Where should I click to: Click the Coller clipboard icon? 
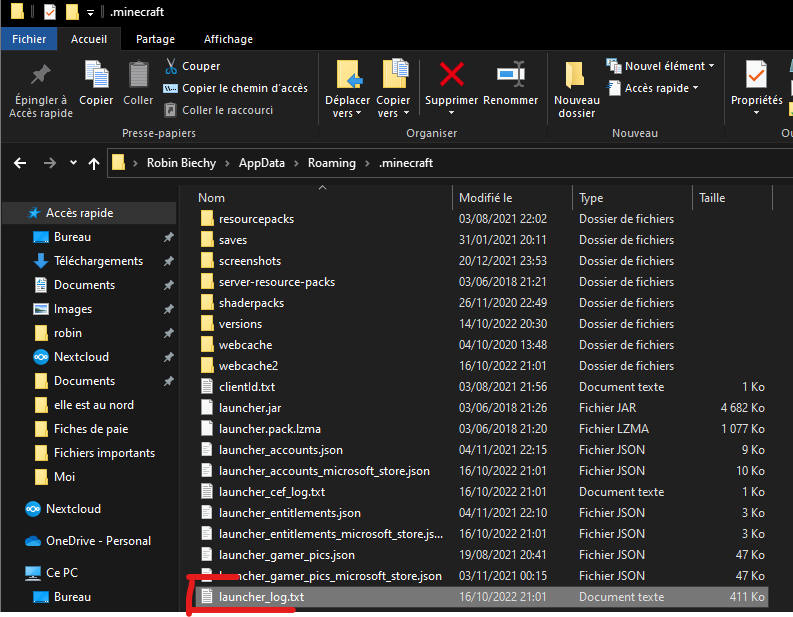[x=138, y=75]
